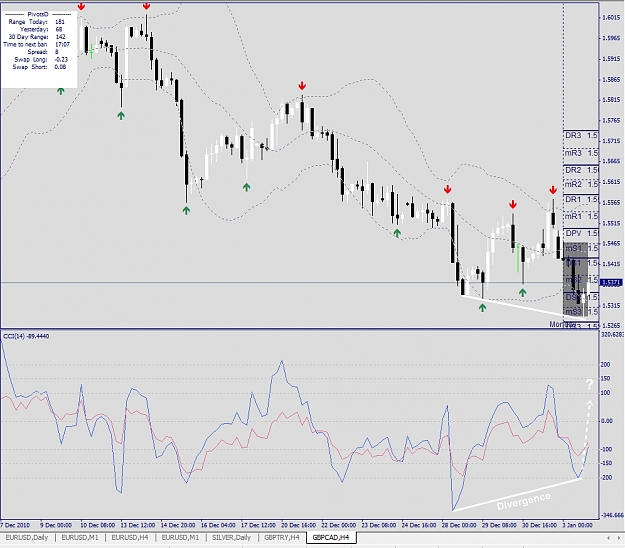Viewport: 625px width, 548px height.
Task: Click the 'Spread' row in info box
Action: pyautogui.click(x=43, y=52)
